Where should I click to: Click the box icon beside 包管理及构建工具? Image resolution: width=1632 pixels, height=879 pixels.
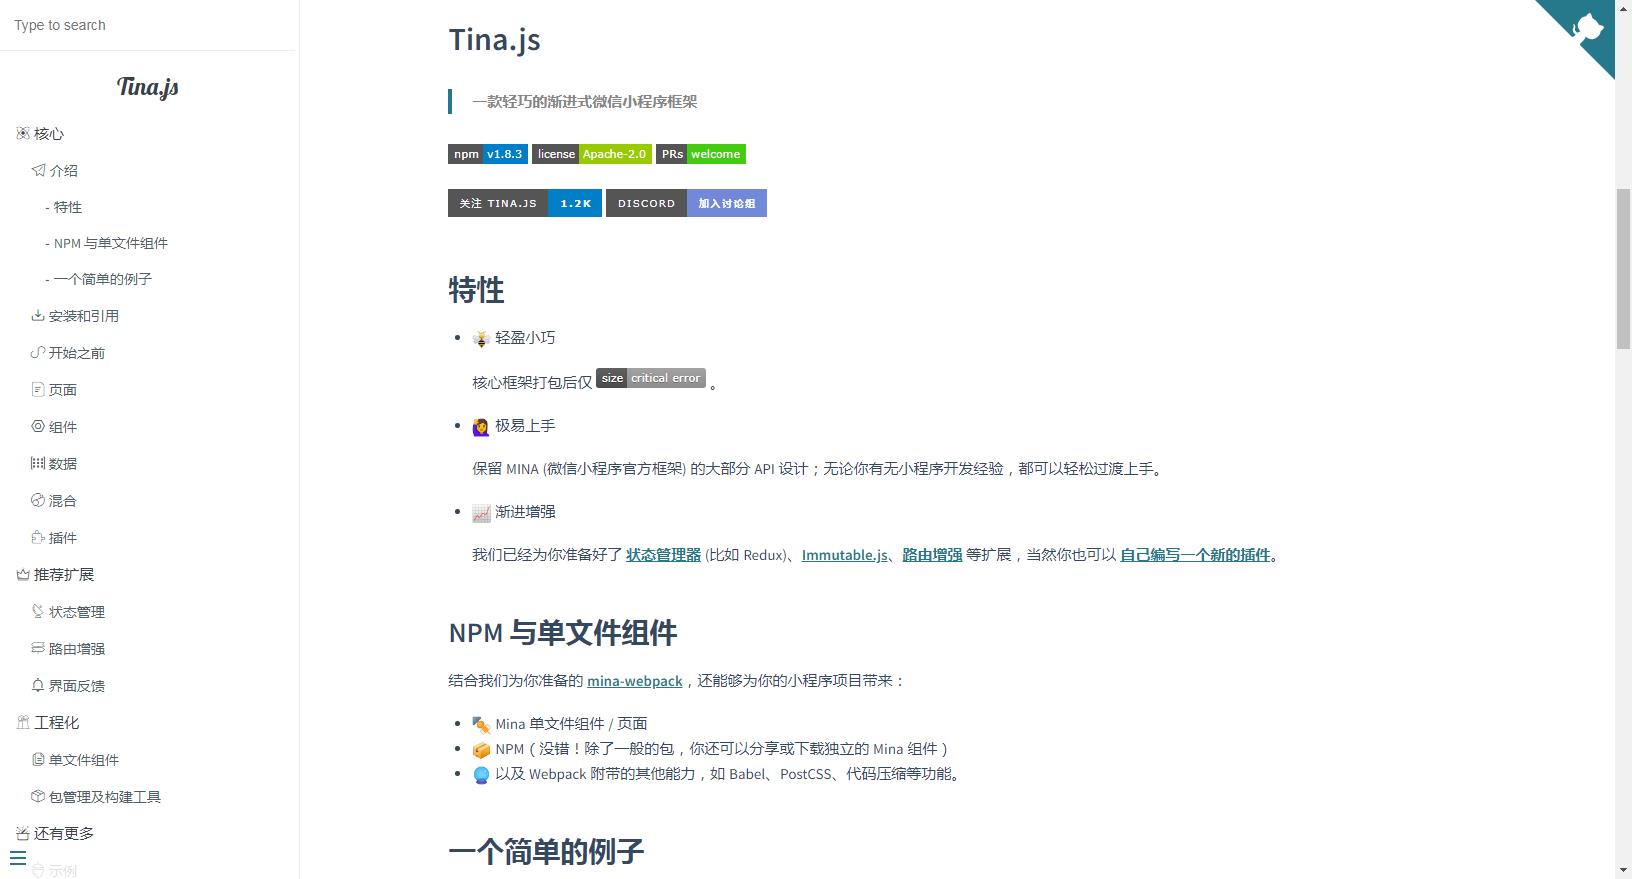point(38,796)
